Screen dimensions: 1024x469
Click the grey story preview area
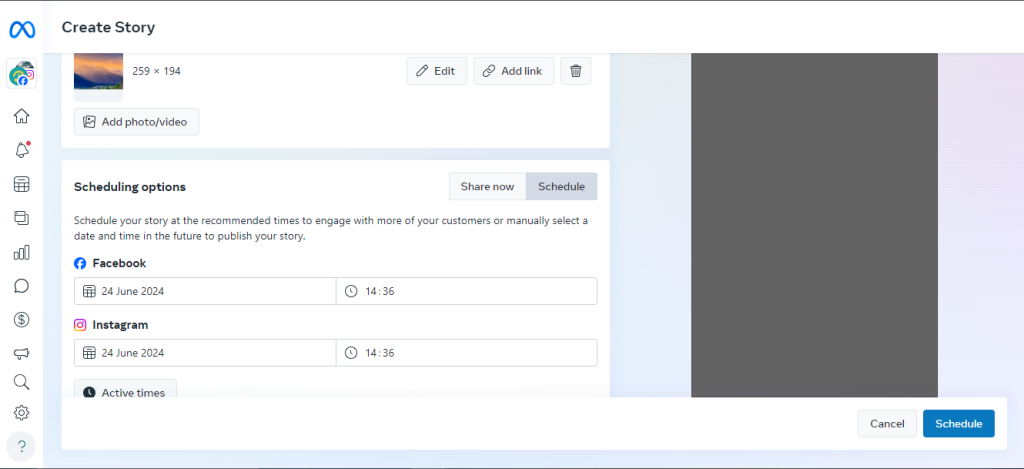(x=814, y=225)
